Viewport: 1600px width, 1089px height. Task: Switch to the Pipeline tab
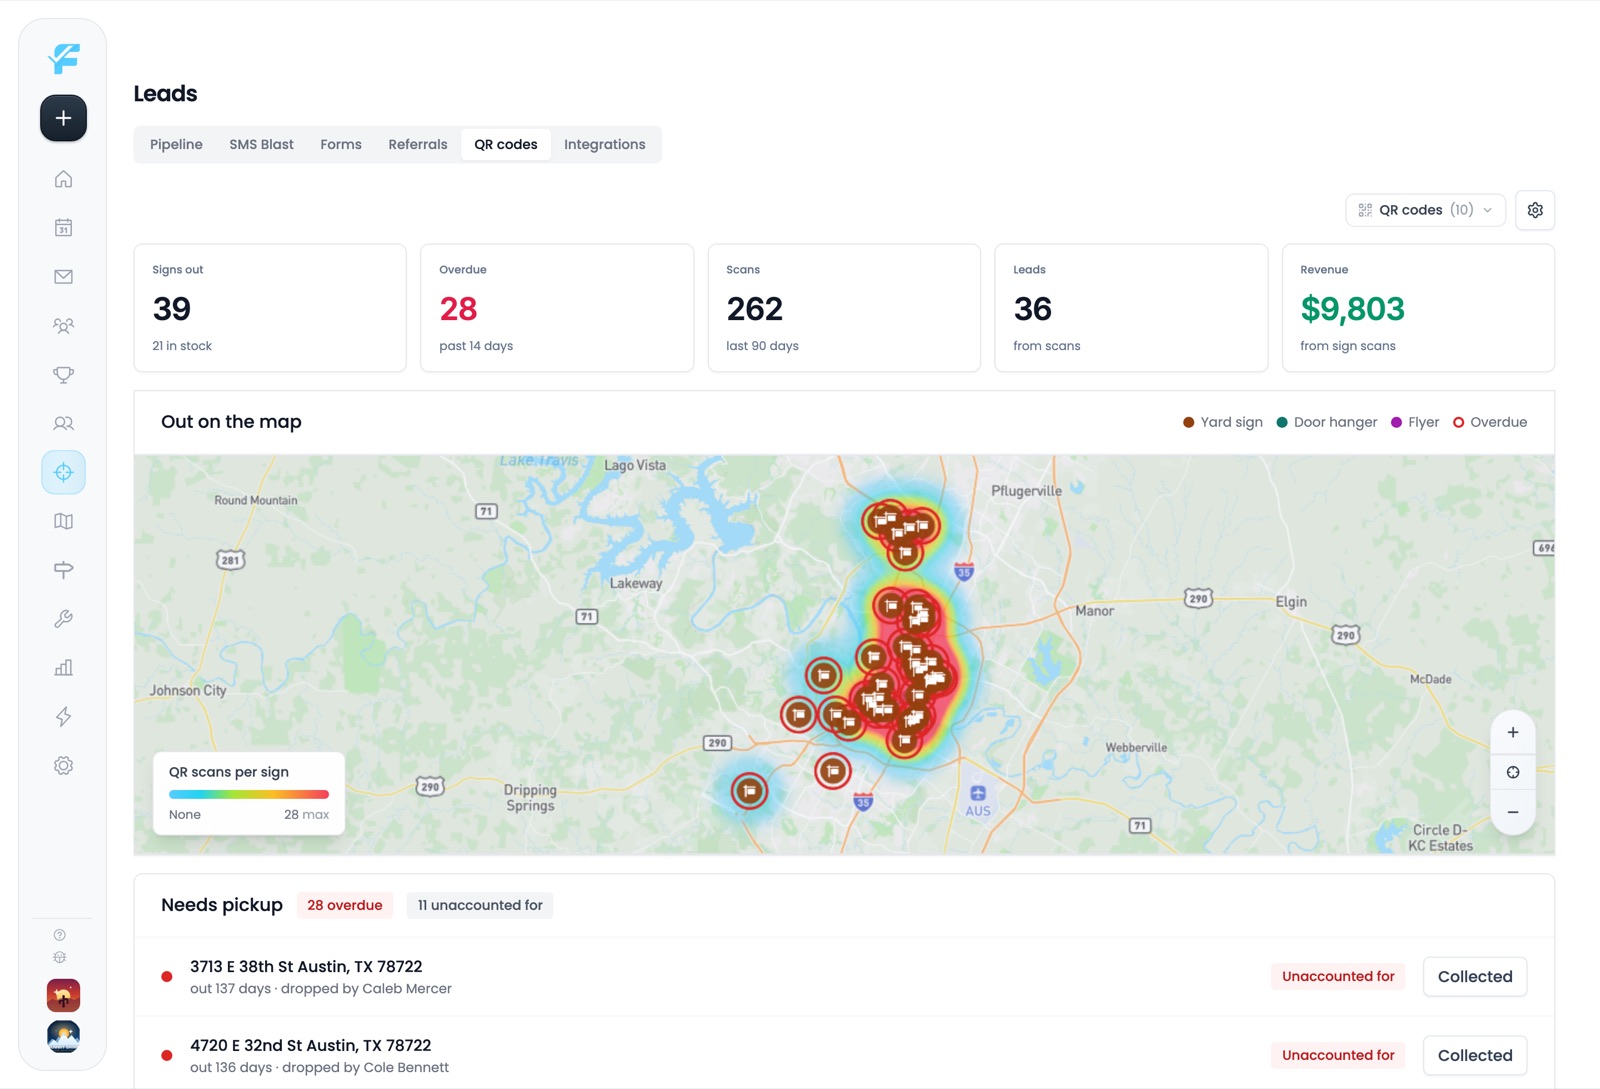(176, 144)
